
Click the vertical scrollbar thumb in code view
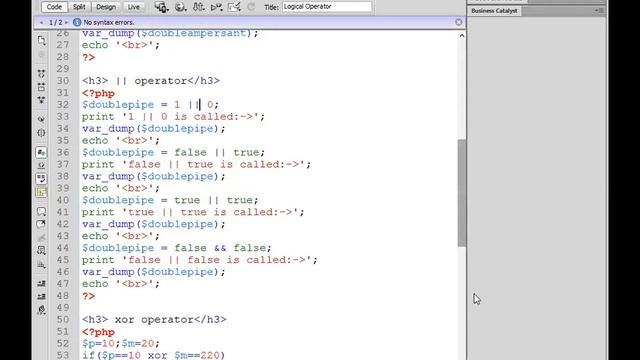click(462, 193)
